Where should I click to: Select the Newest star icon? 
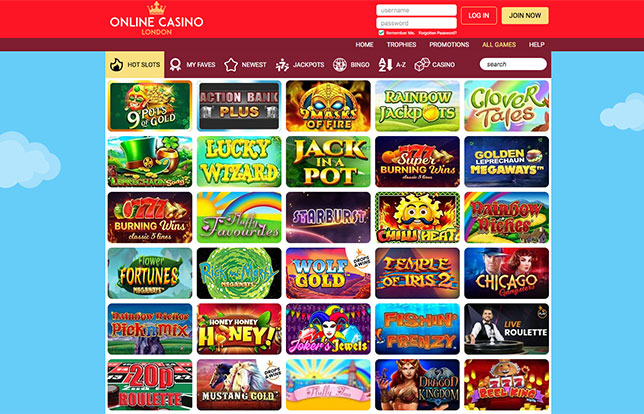pos(231,64)
